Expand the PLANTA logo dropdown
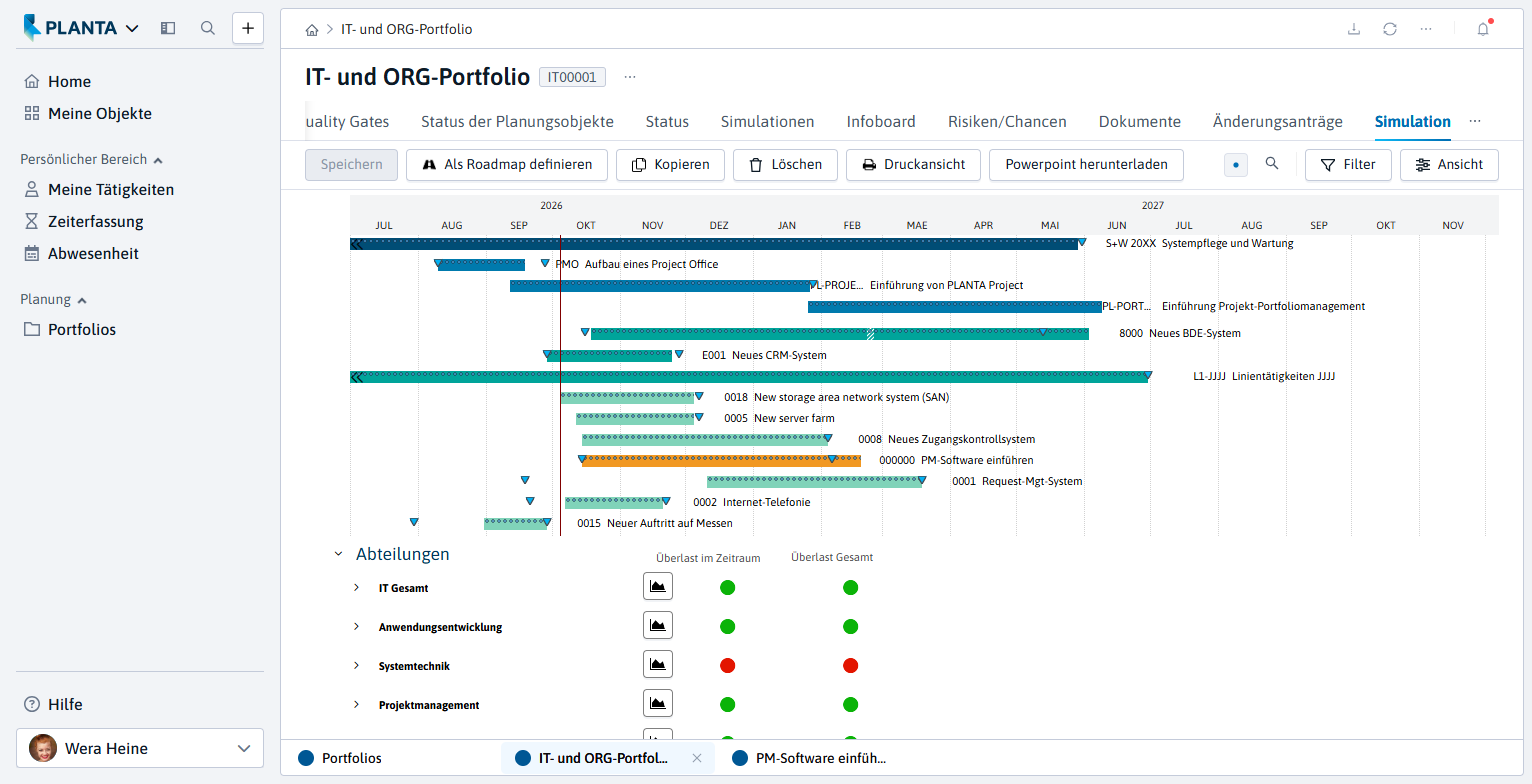The width and height of the screenshot is (1532, 784). coord(132,28)
